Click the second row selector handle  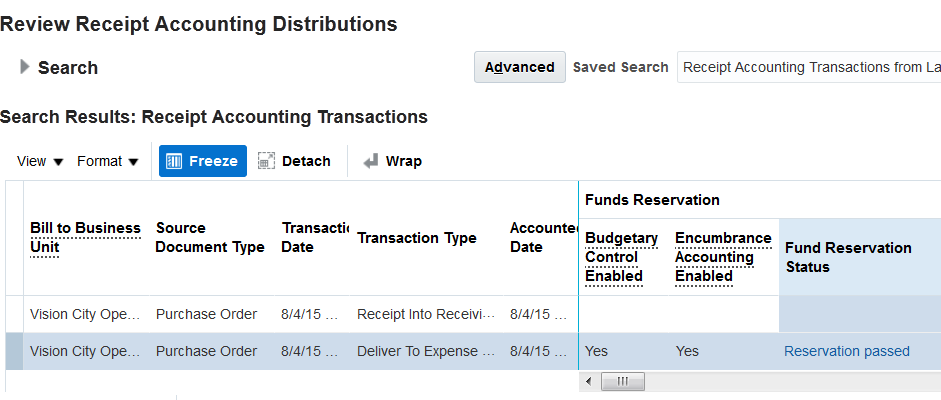(x=14, y=351)
